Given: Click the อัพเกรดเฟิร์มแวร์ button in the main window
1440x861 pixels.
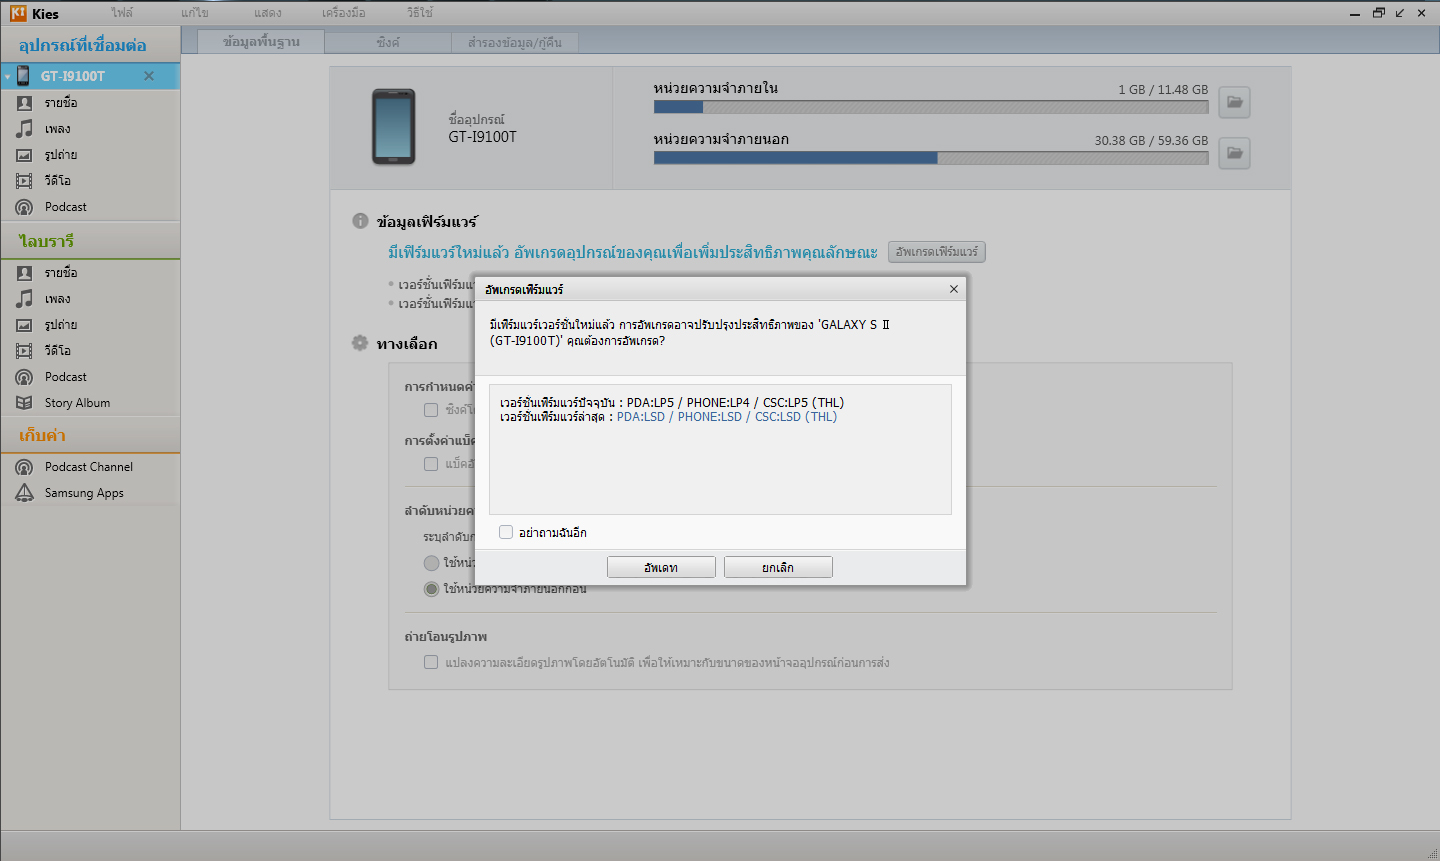Looking at the screenshot, I should (x=937, y=252).
